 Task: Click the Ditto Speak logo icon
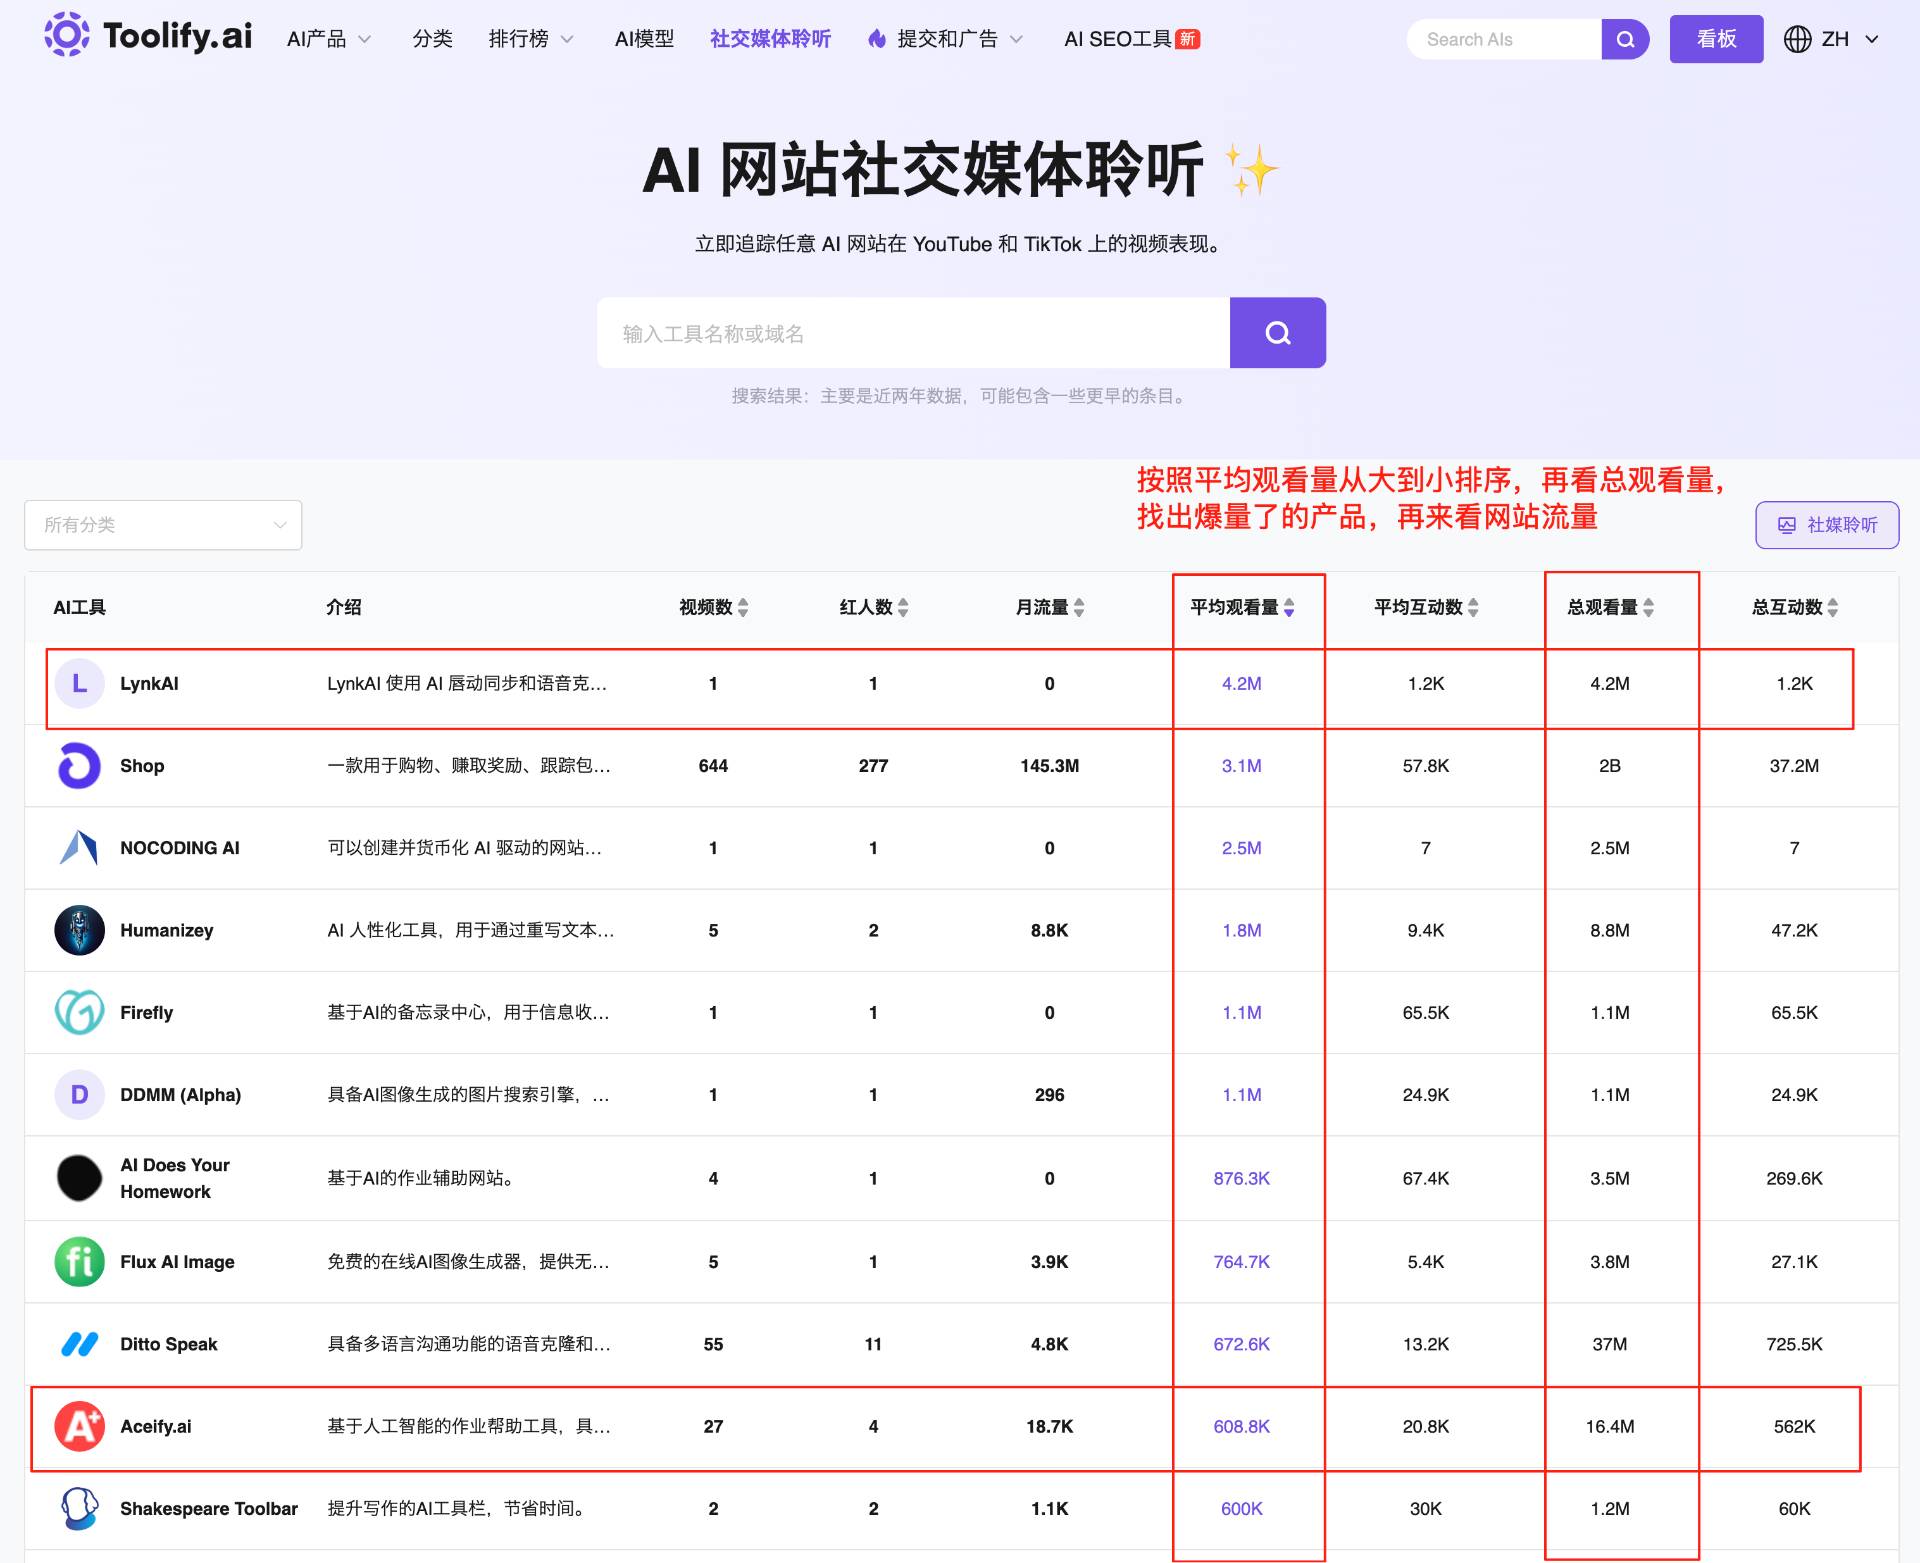(x=80, y=1344)
